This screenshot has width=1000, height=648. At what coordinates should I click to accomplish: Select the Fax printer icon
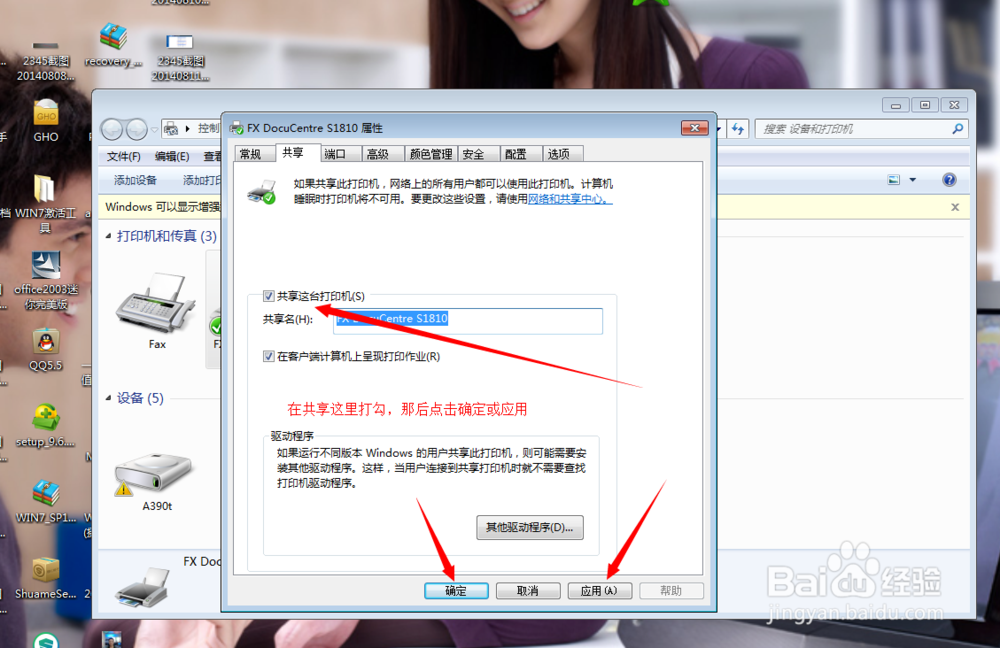click(x=156, y=305)
